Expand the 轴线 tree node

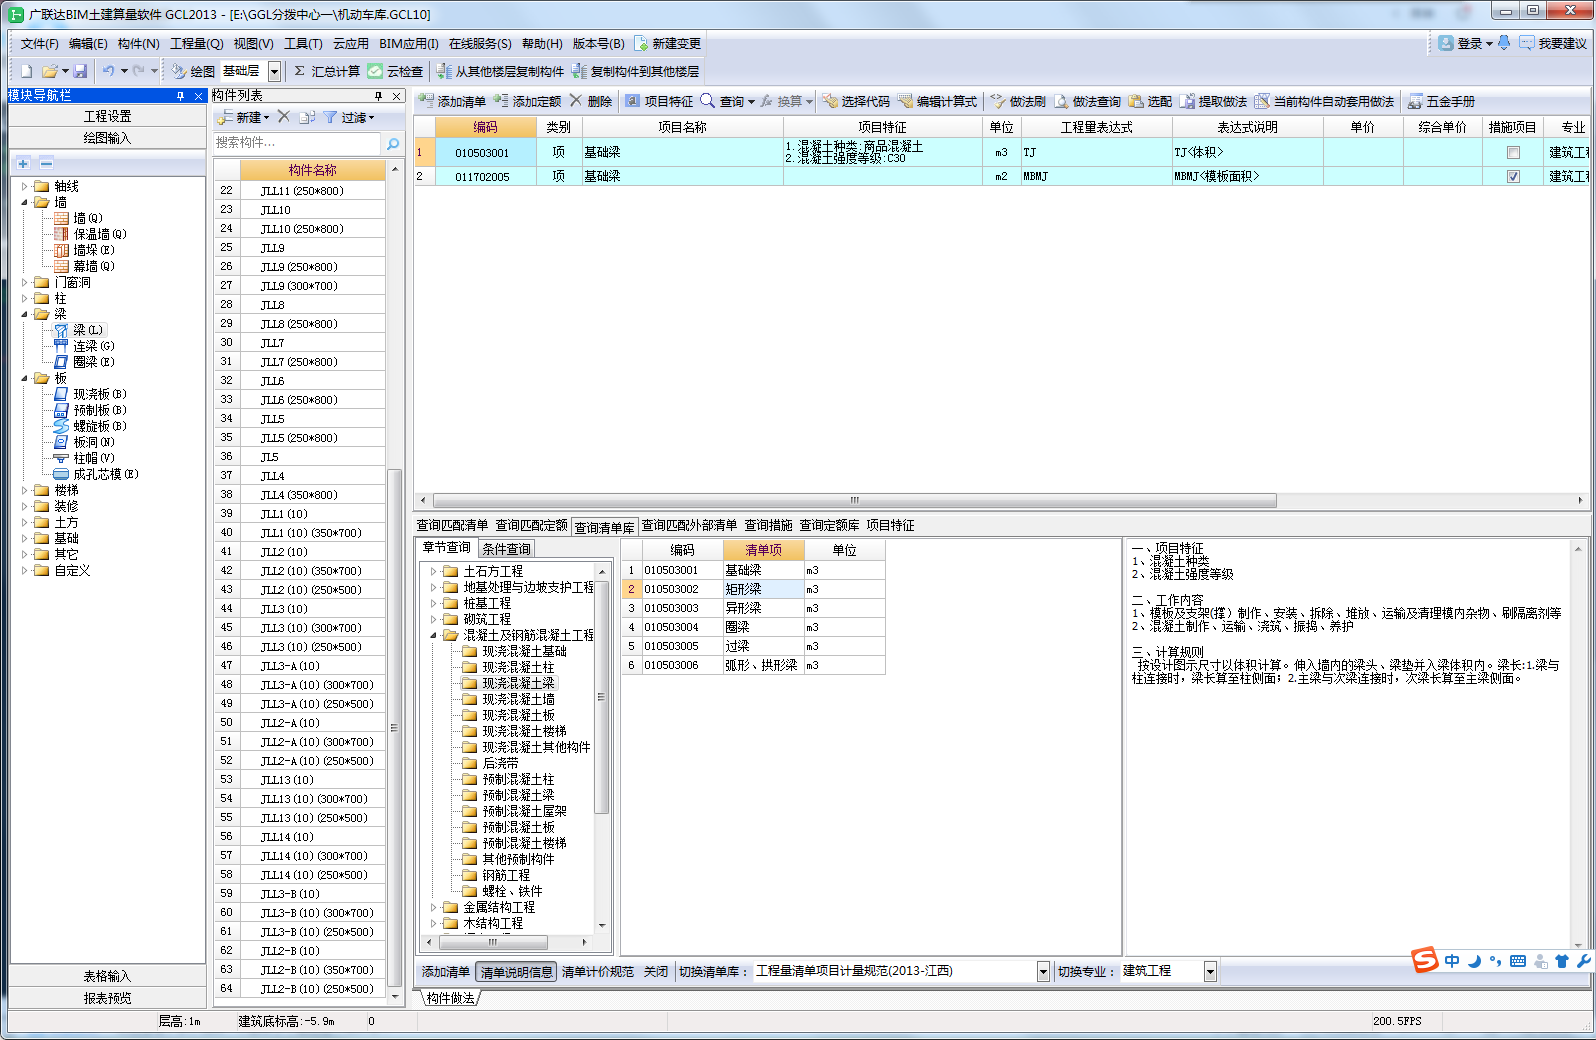tap(25, 186)
